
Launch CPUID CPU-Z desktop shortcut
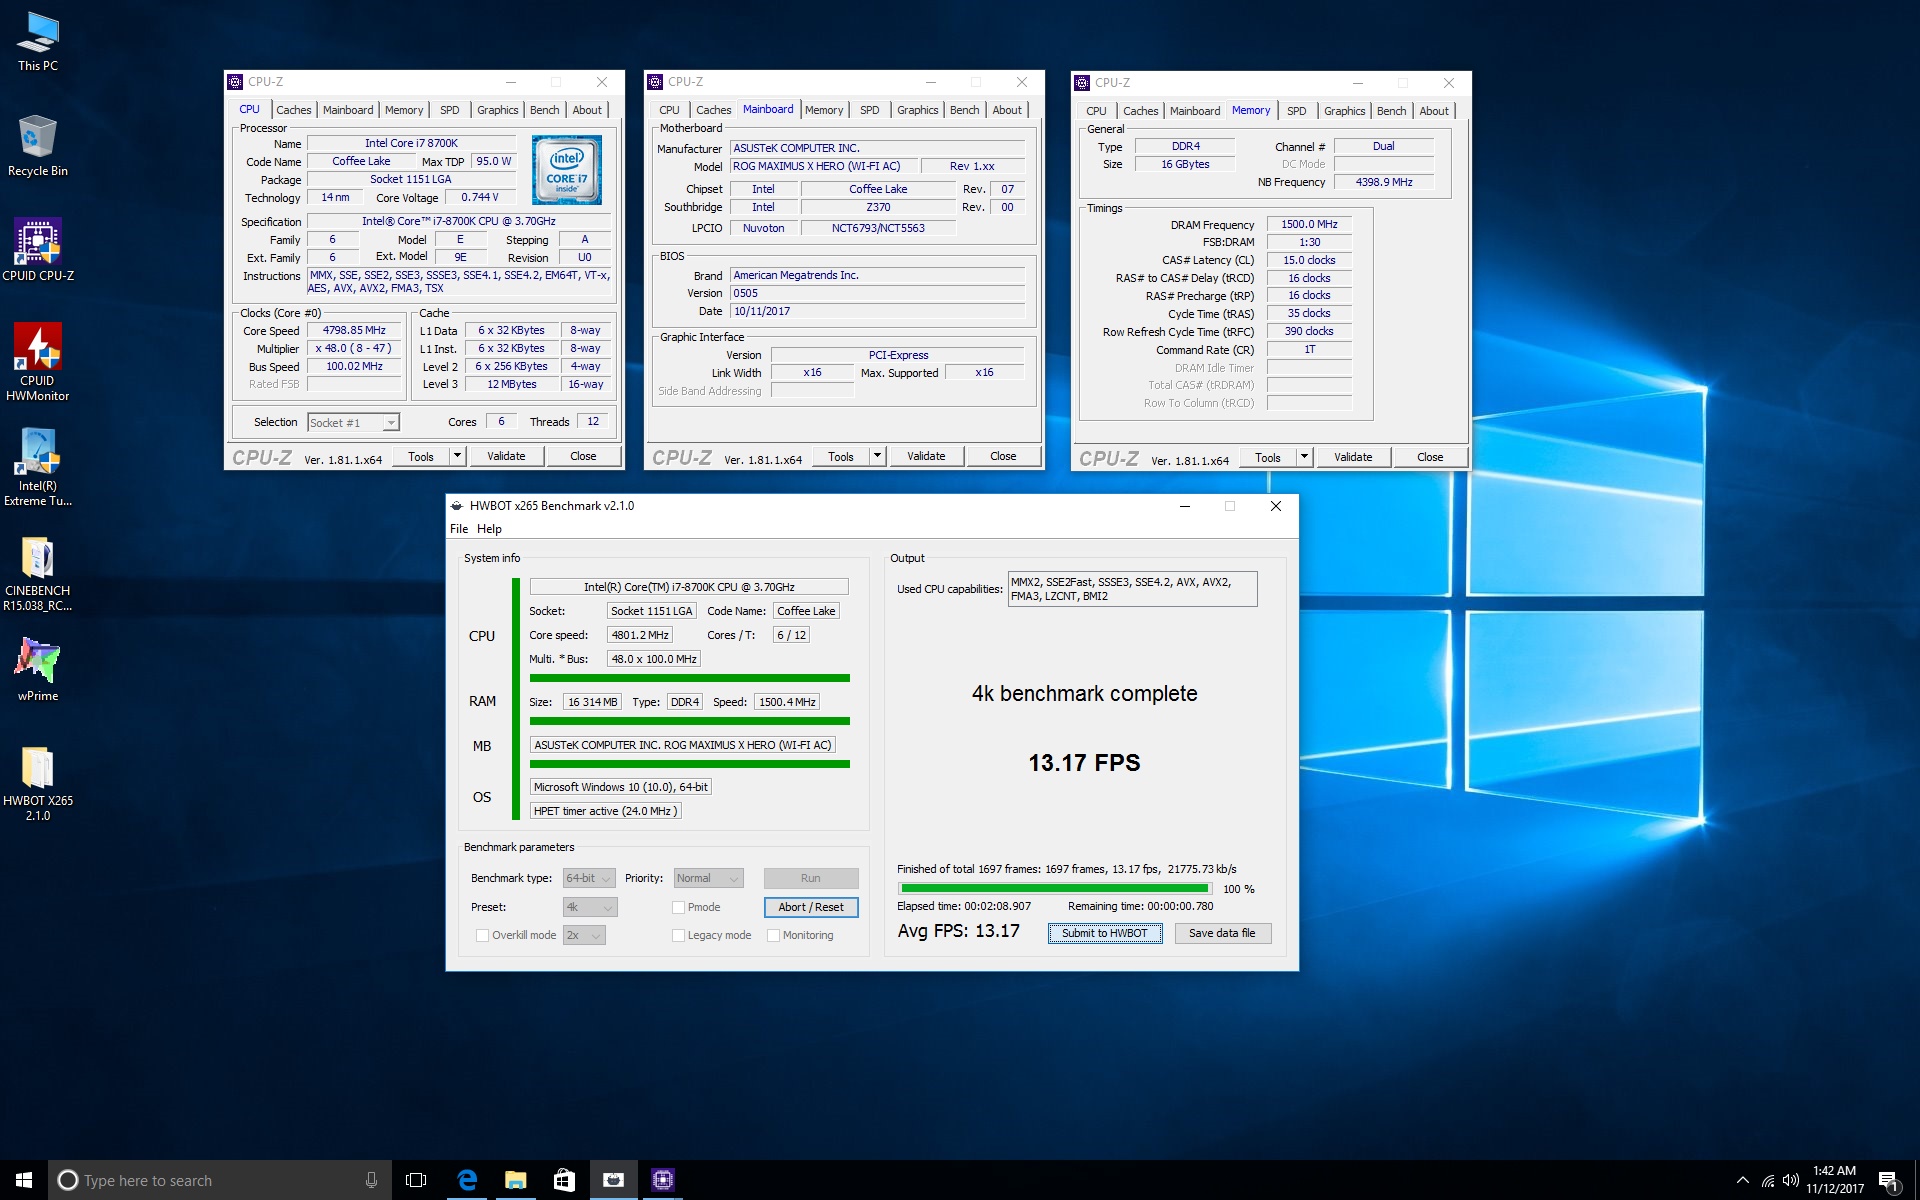[38, 250]
